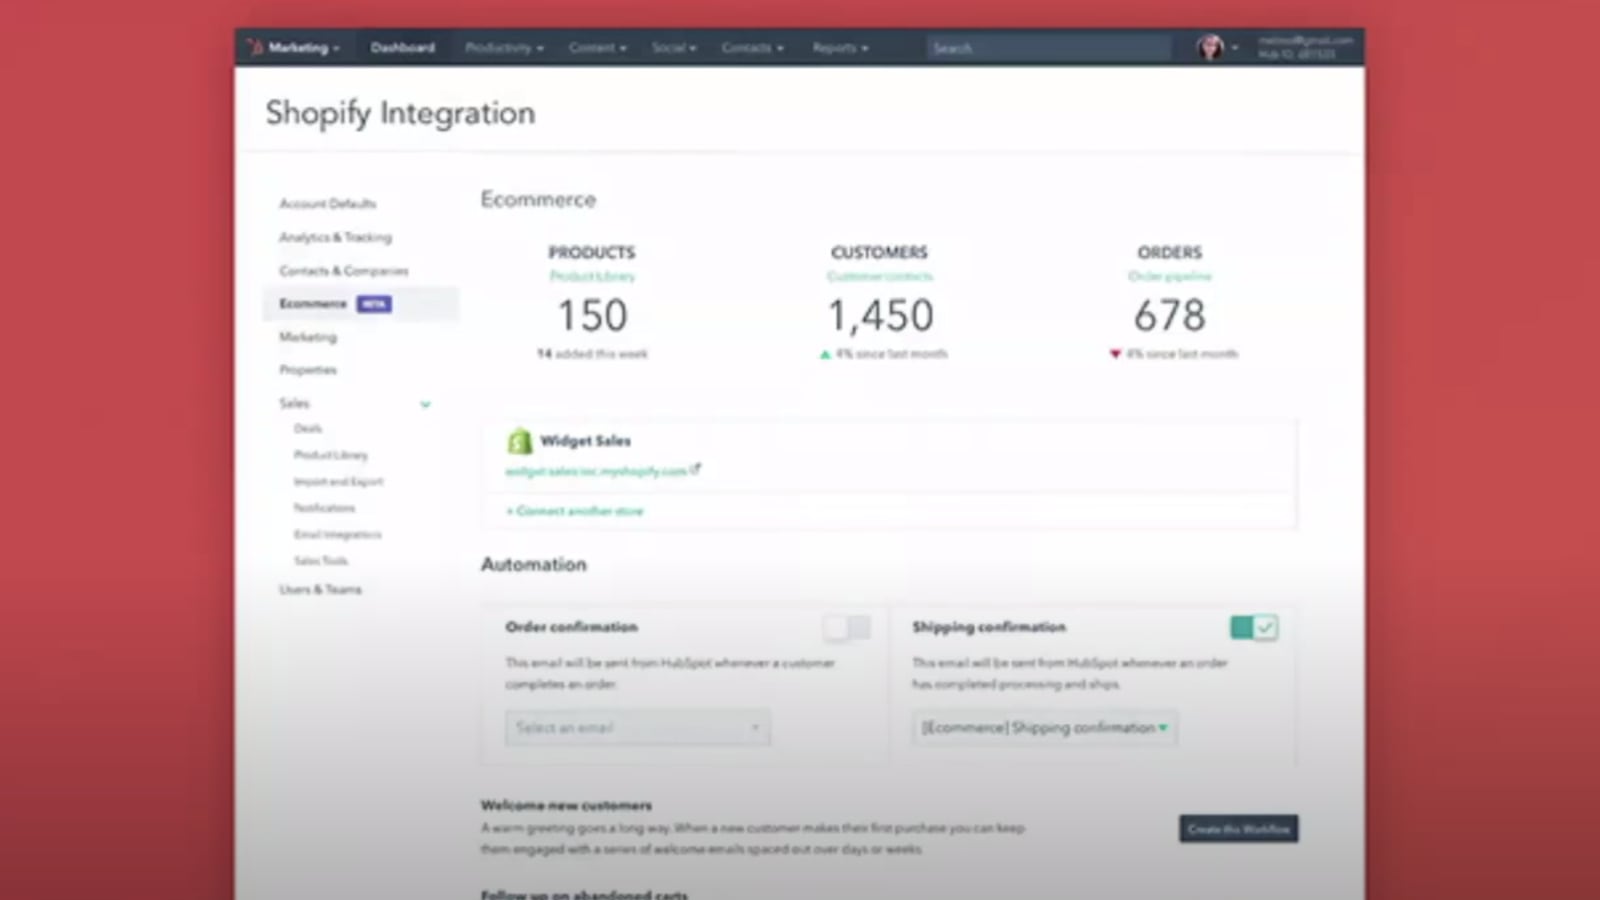Open the external link icon after store URL

(696, 469)
